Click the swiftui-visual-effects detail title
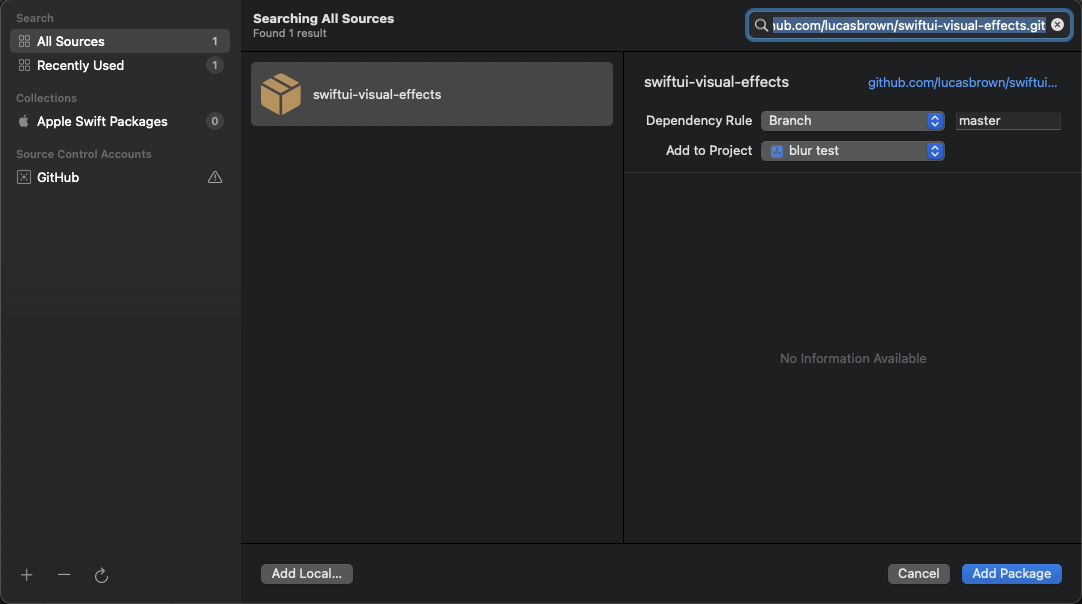This screenshot has height=604, width=1082. coord(716,82)
